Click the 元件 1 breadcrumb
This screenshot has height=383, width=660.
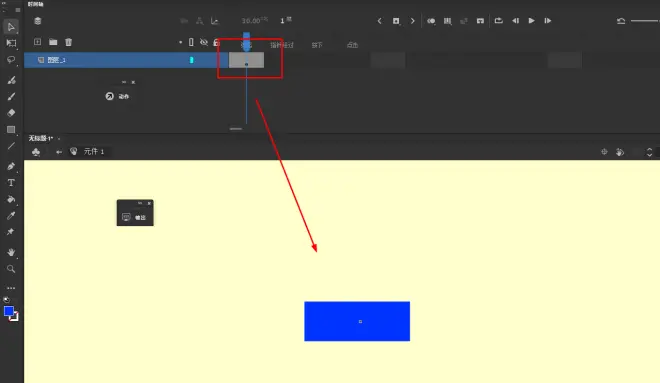(x=93, y=152)
